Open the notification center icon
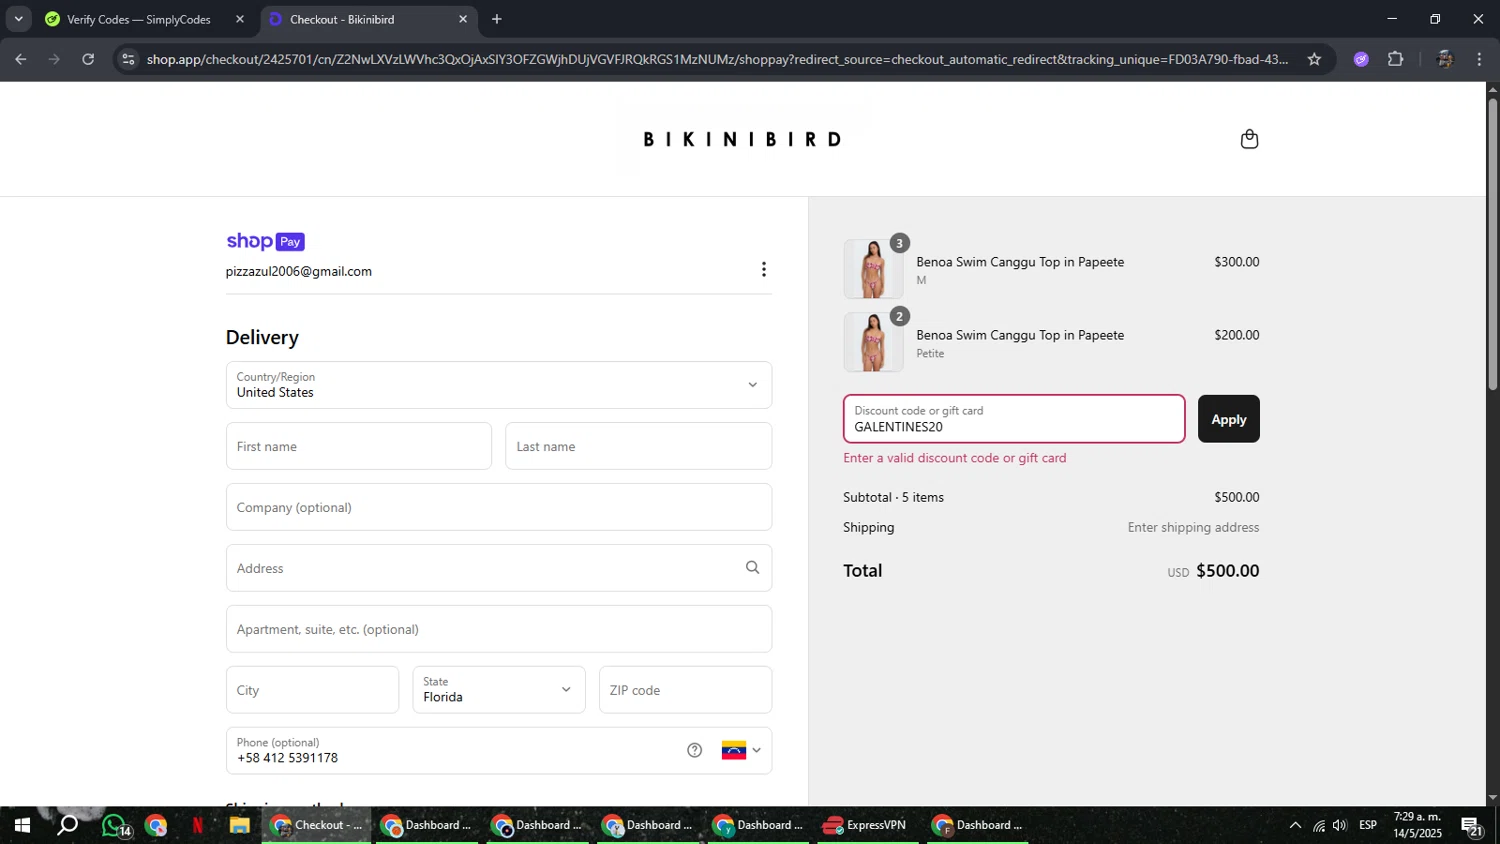1500x844 pixels. 1472,825
